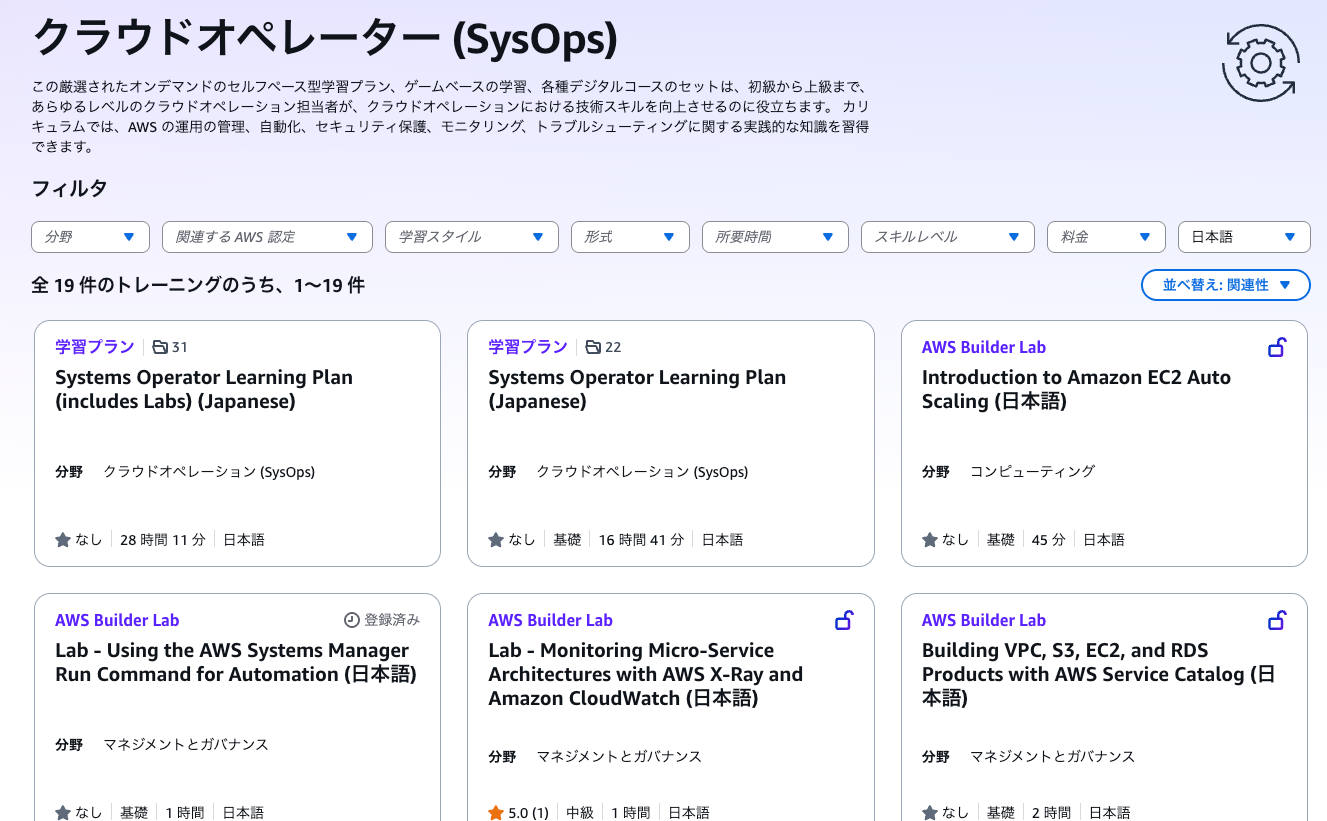Click the フィルタ heading
1327x821 pixels.
click(x=70, y=188)
